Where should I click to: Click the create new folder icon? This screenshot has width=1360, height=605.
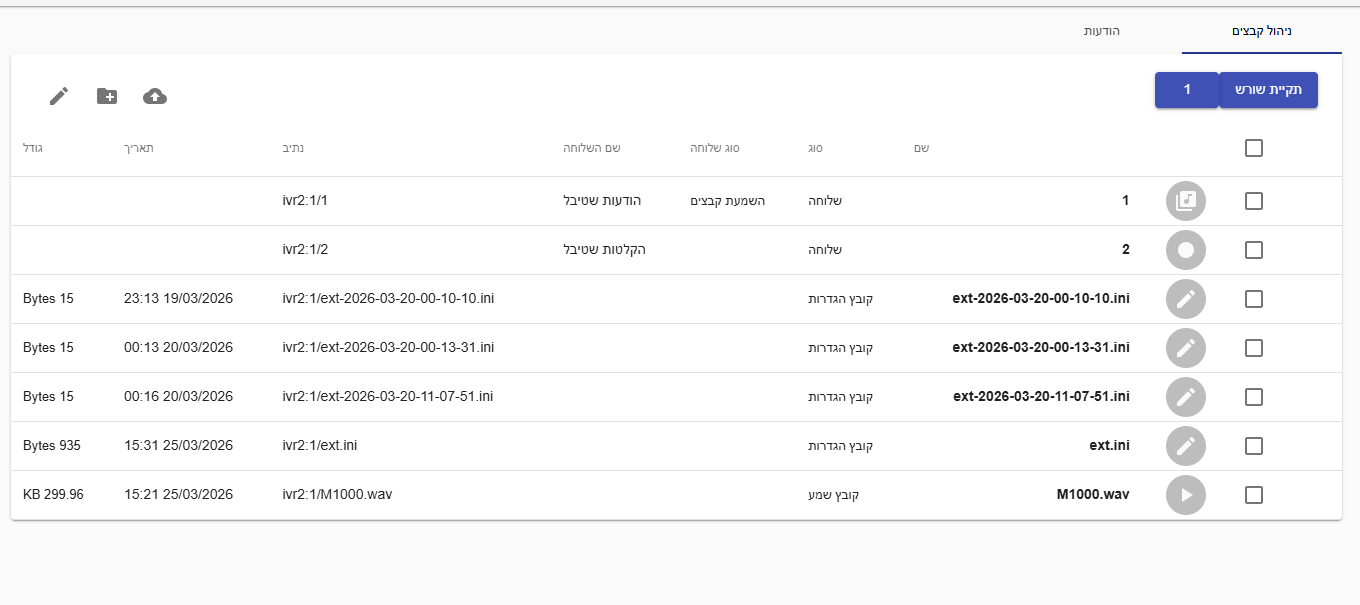(107, 96)
